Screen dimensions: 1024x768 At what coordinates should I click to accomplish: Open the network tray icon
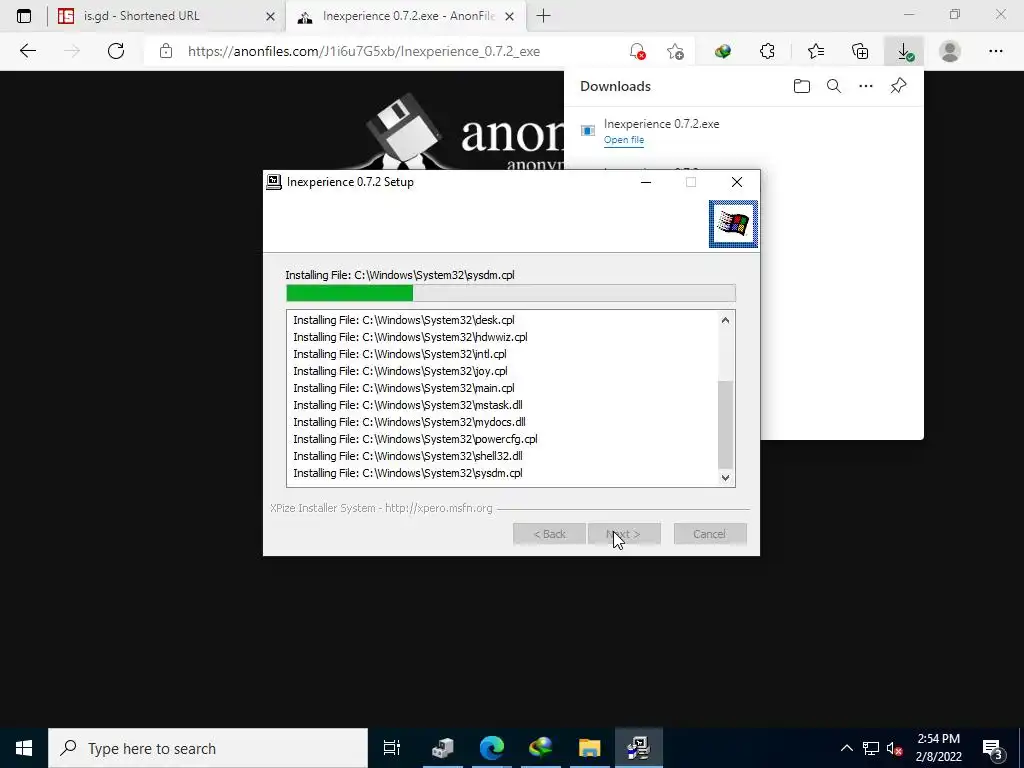tap(871, 748)
